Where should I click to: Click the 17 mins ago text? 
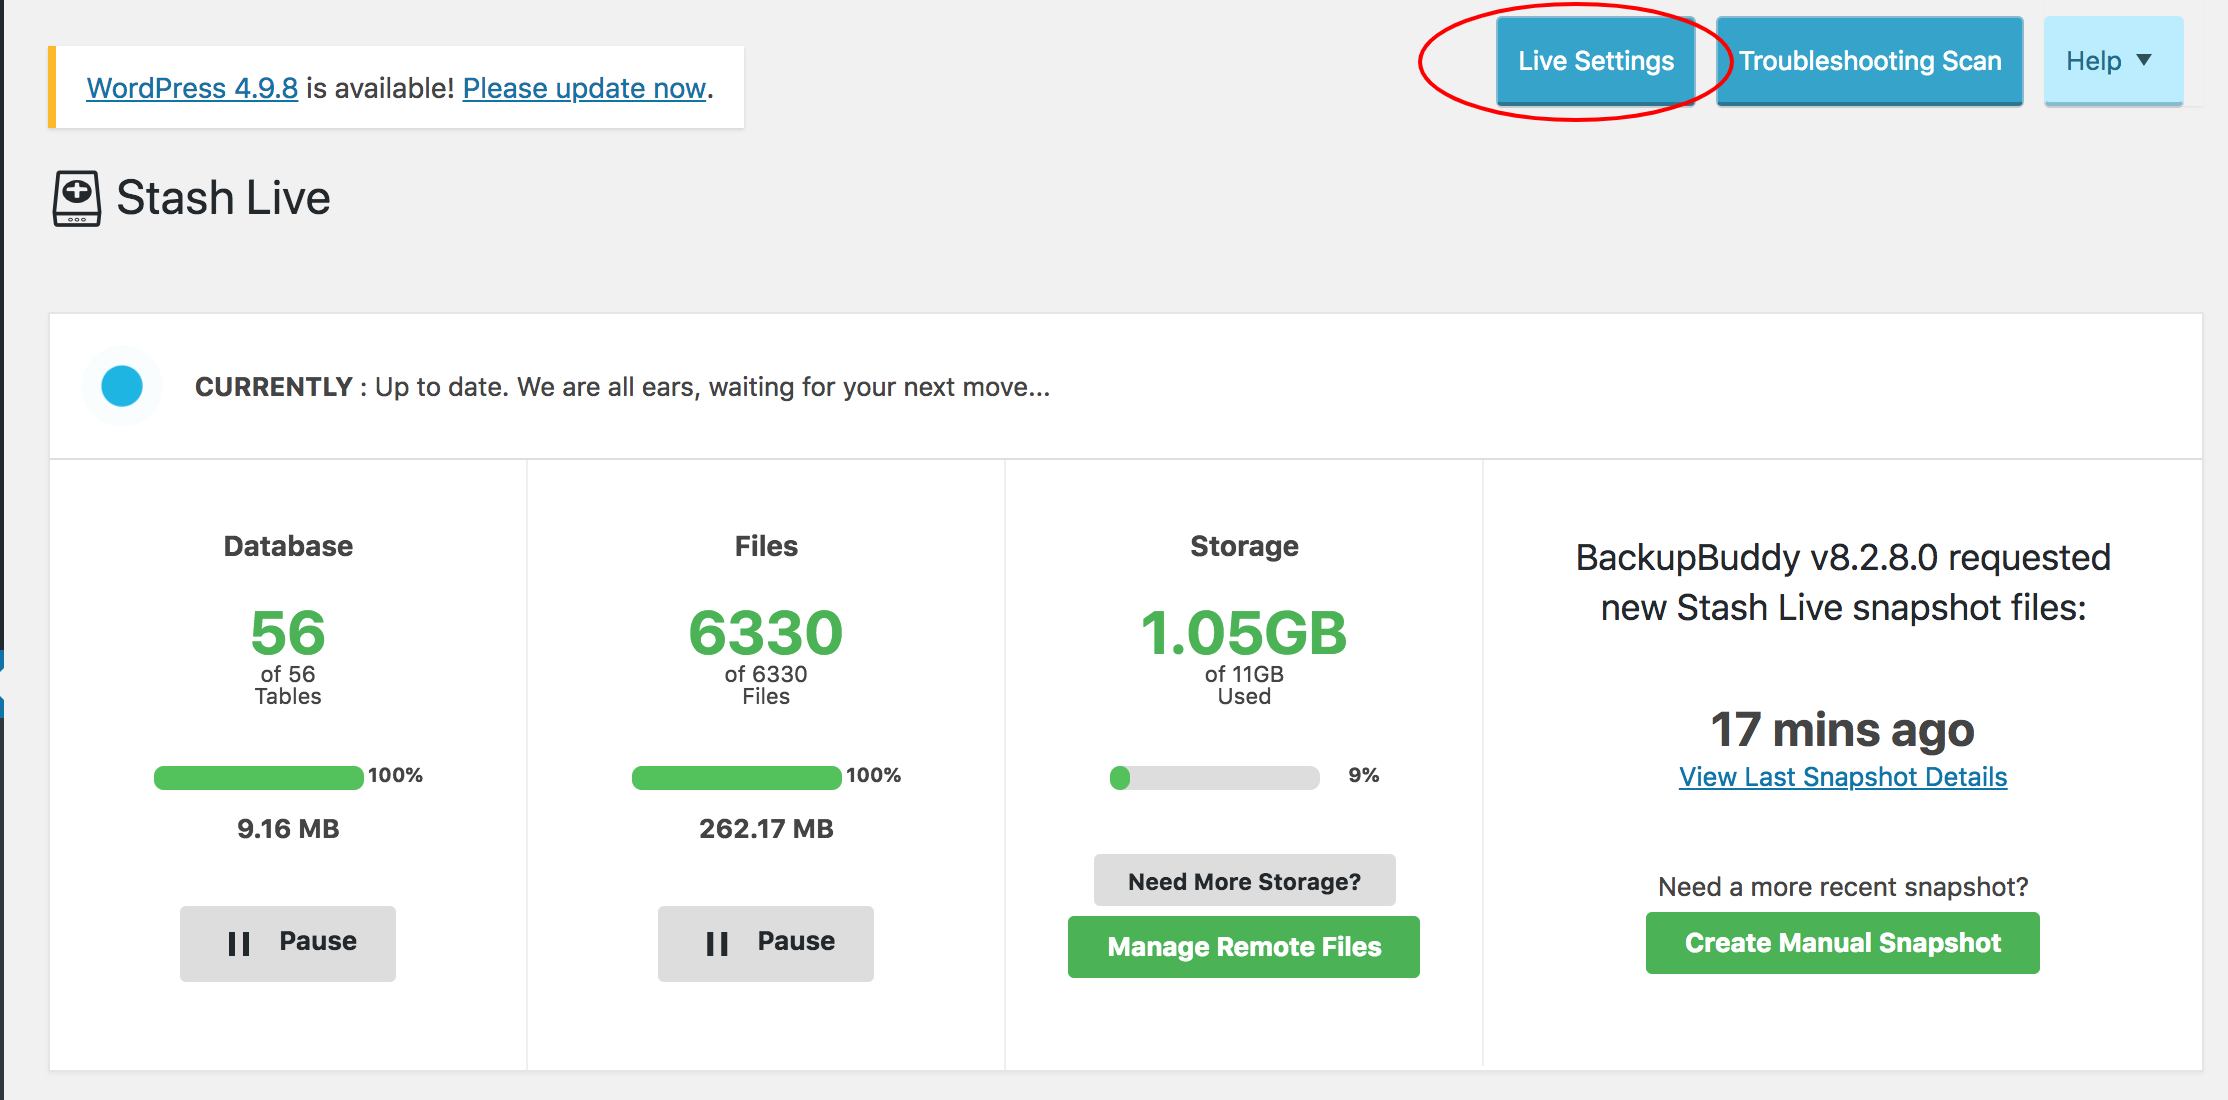coord(1843,729)
